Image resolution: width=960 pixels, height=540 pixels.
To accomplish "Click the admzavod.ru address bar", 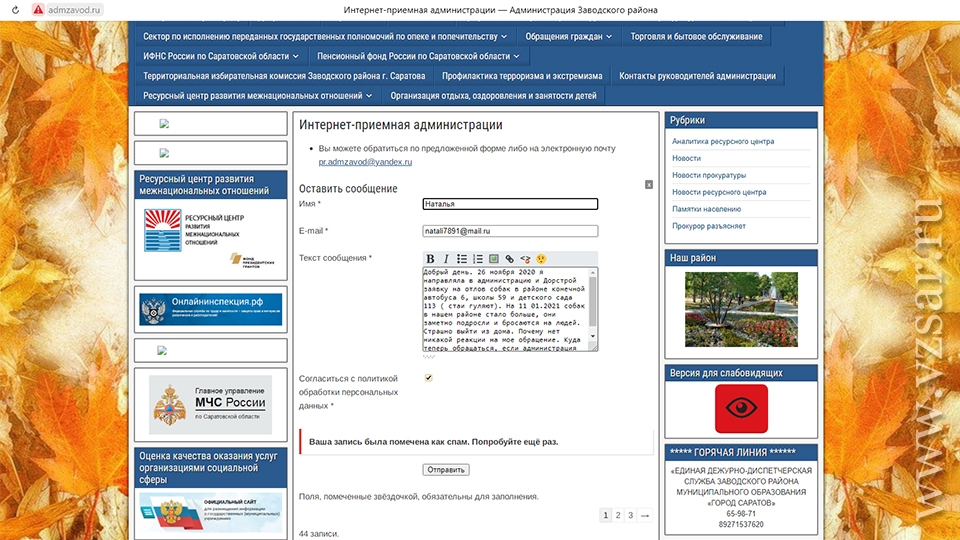I will pos(73,10).
